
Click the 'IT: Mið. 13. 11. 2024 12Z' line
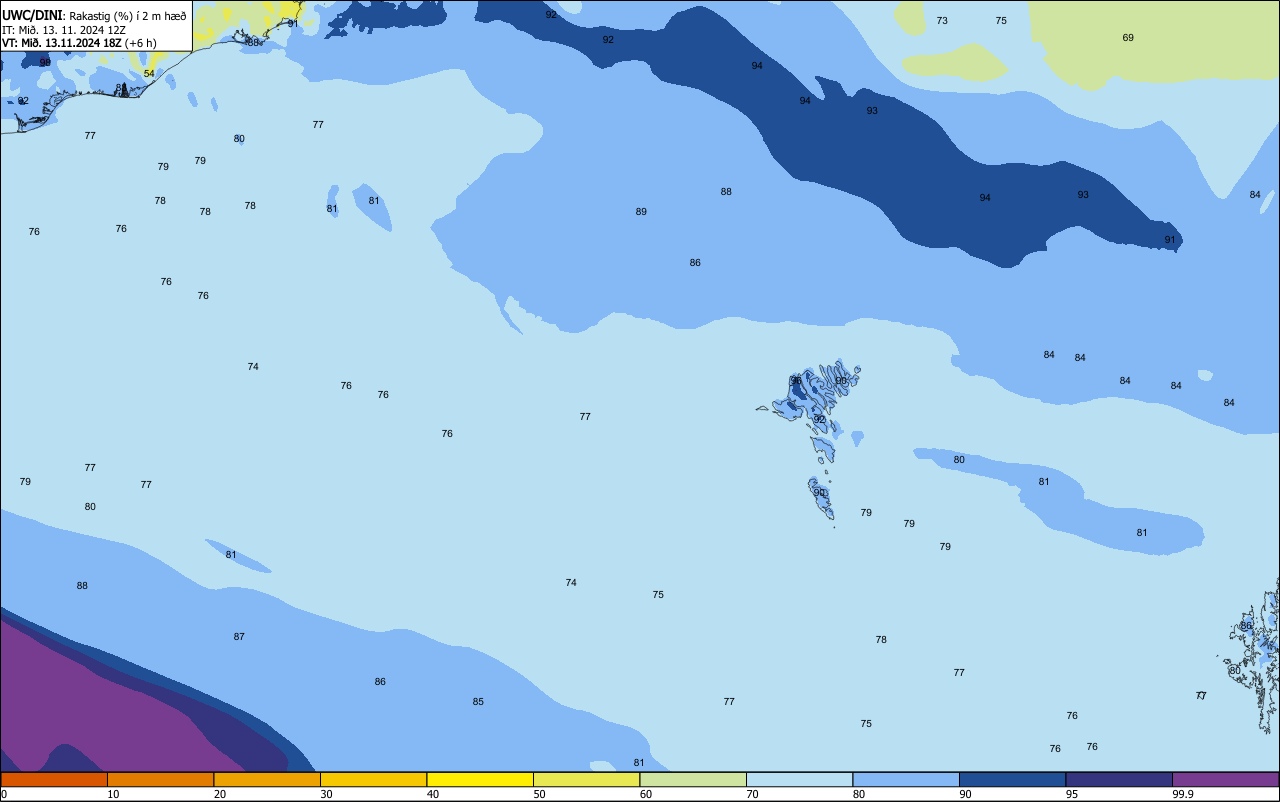click(64, 30)
